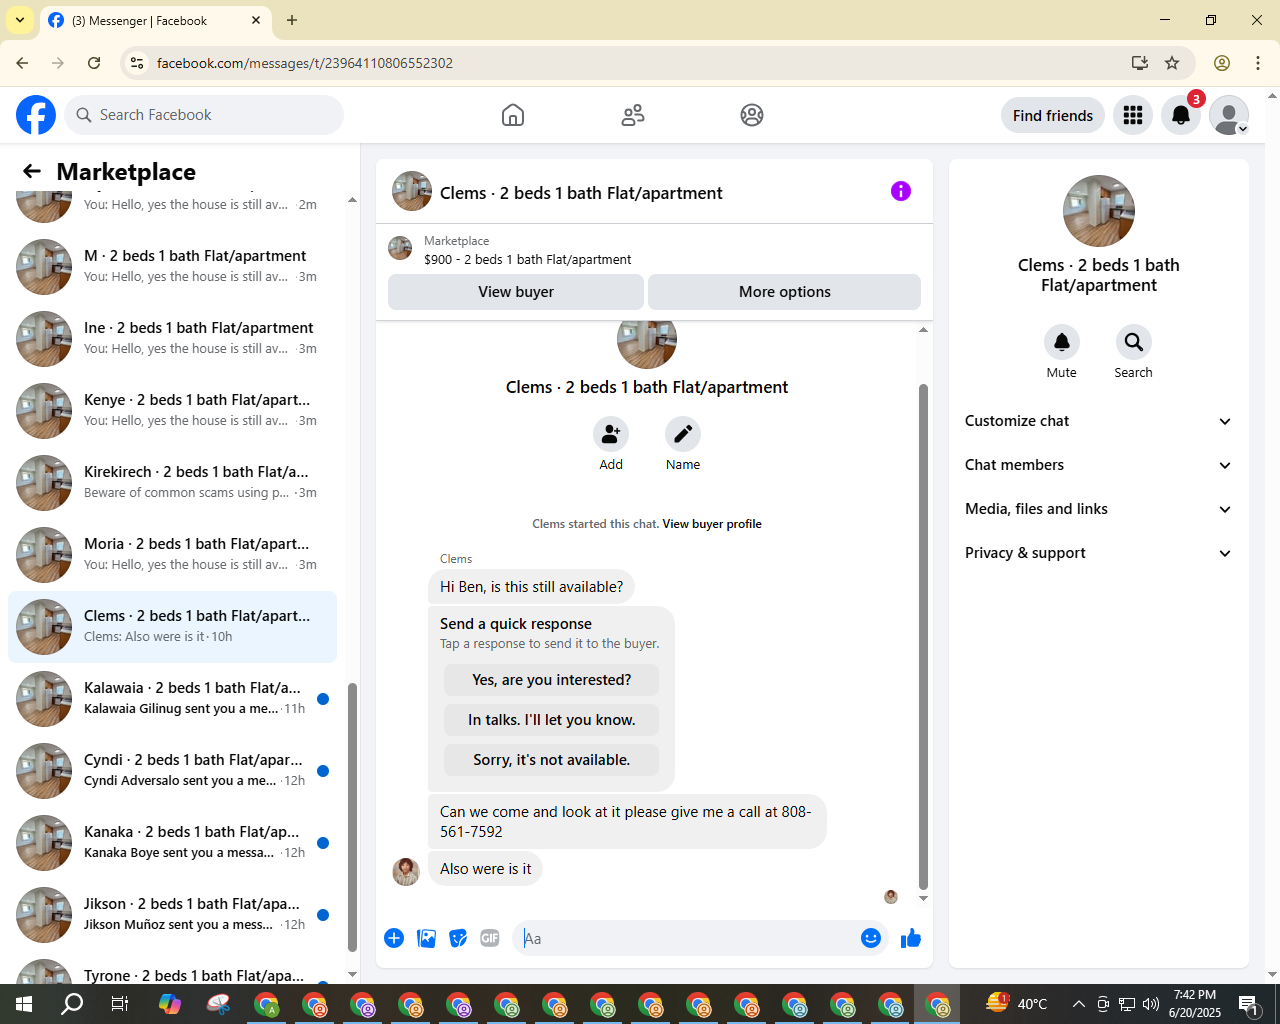Open Kirekirech conversation
1280x1024 pixels.
(x=172, y=483)
